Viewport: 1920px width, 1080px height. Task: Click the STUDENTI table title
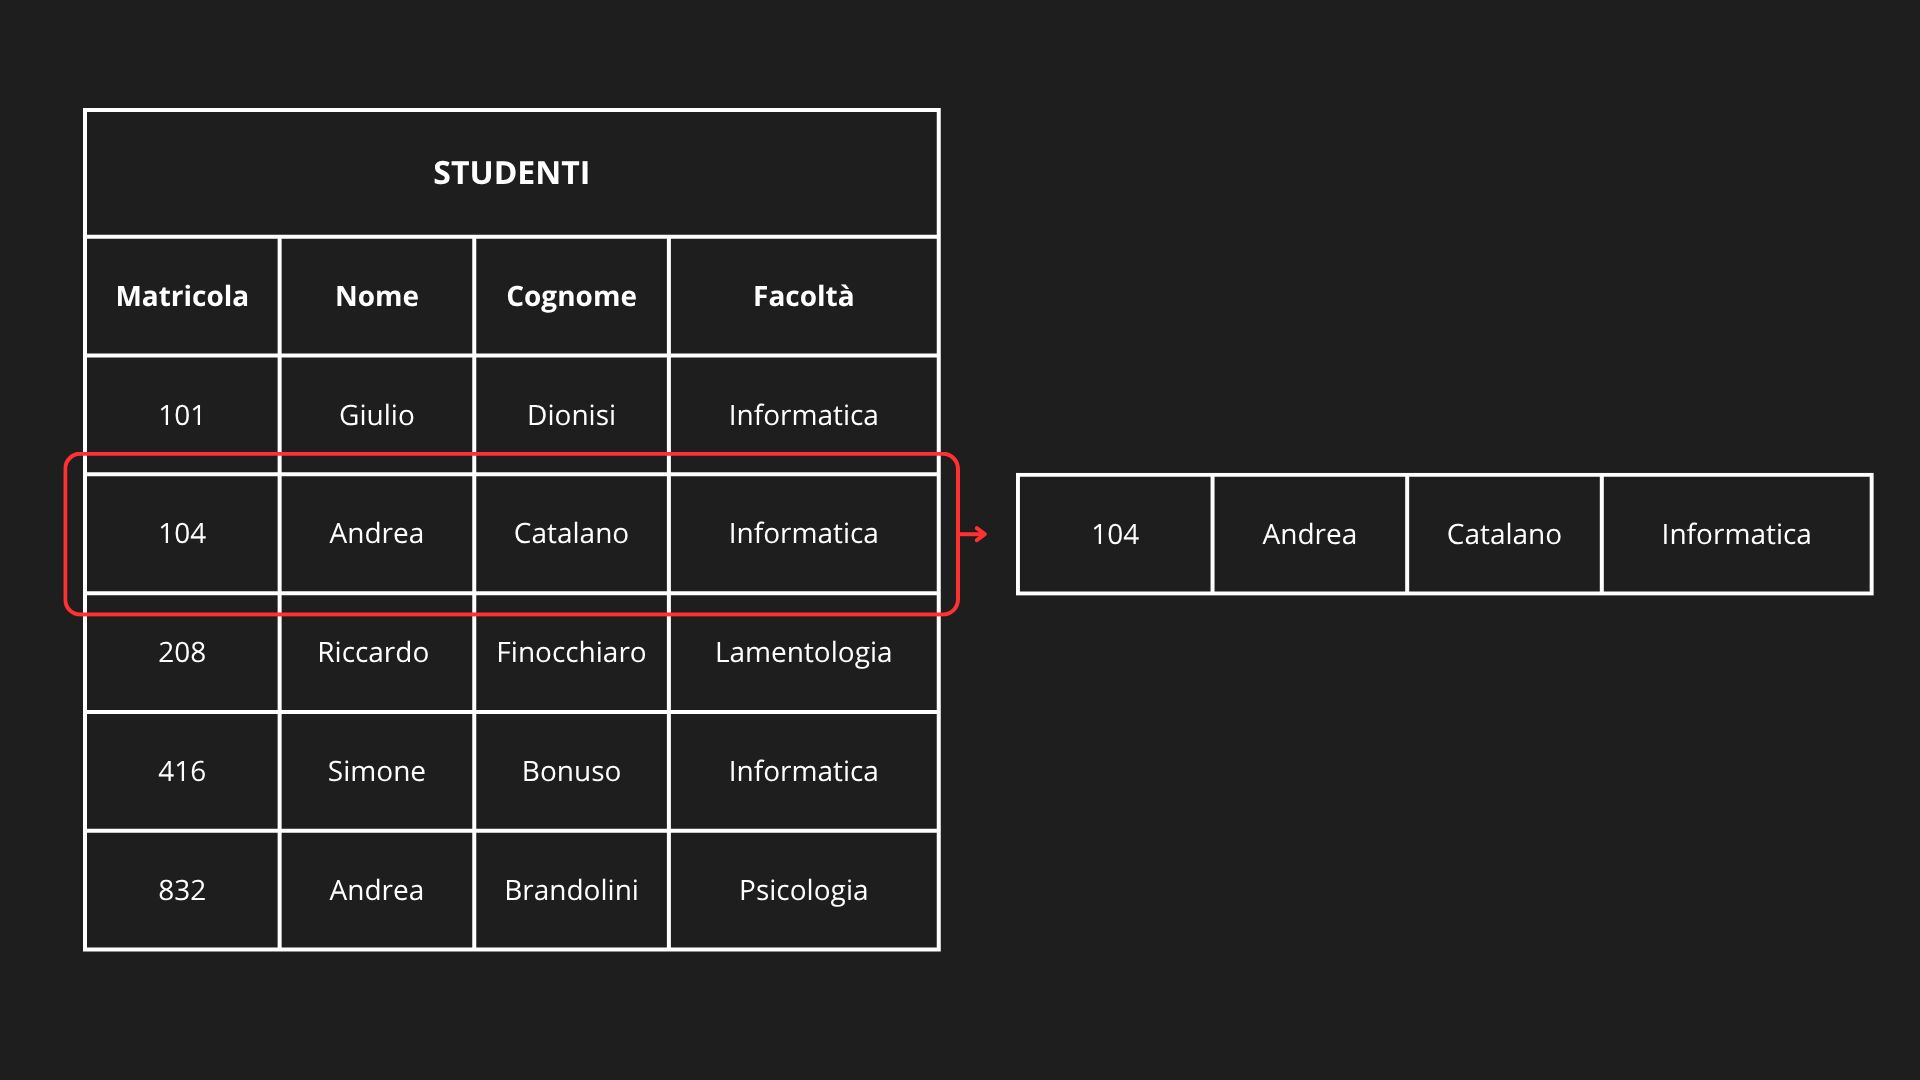(x=511, y=173)
